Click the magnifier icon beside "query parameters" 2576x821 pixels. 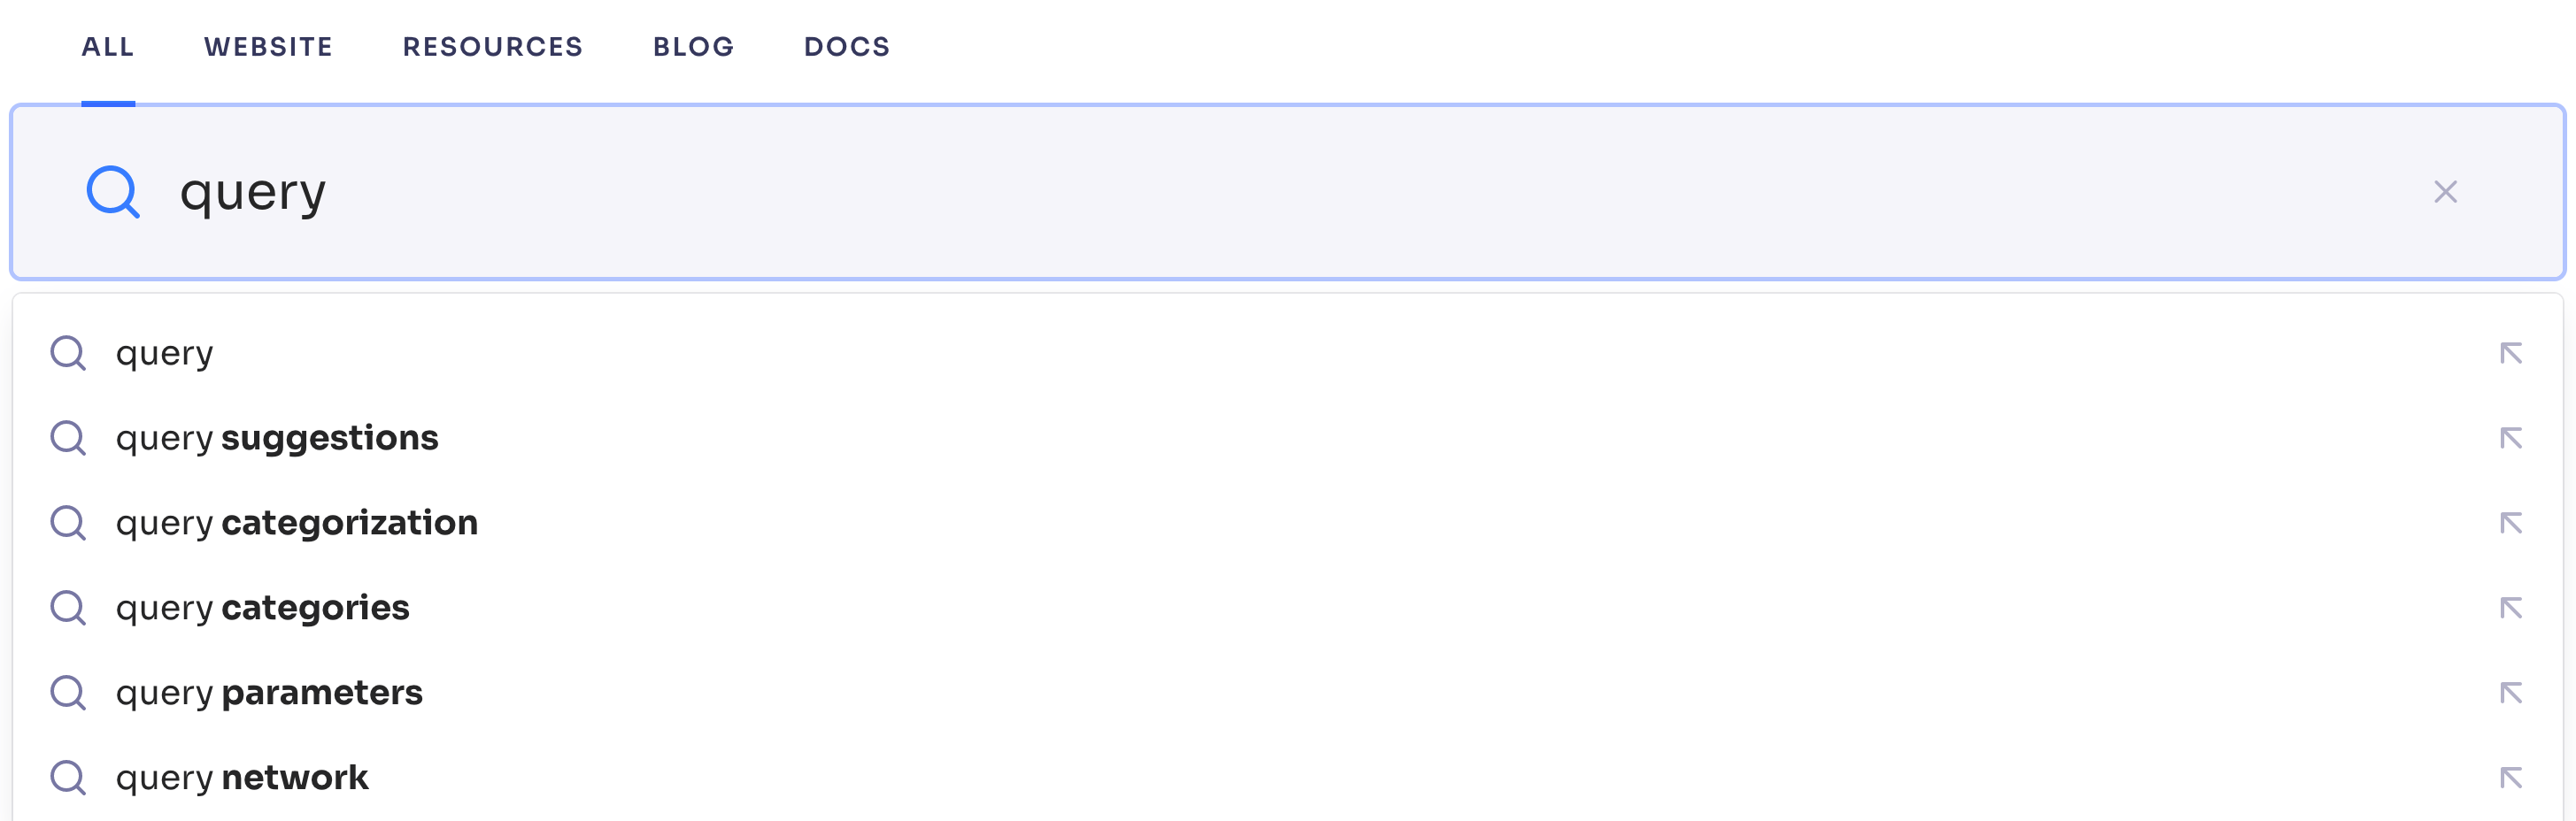(68, 692)
